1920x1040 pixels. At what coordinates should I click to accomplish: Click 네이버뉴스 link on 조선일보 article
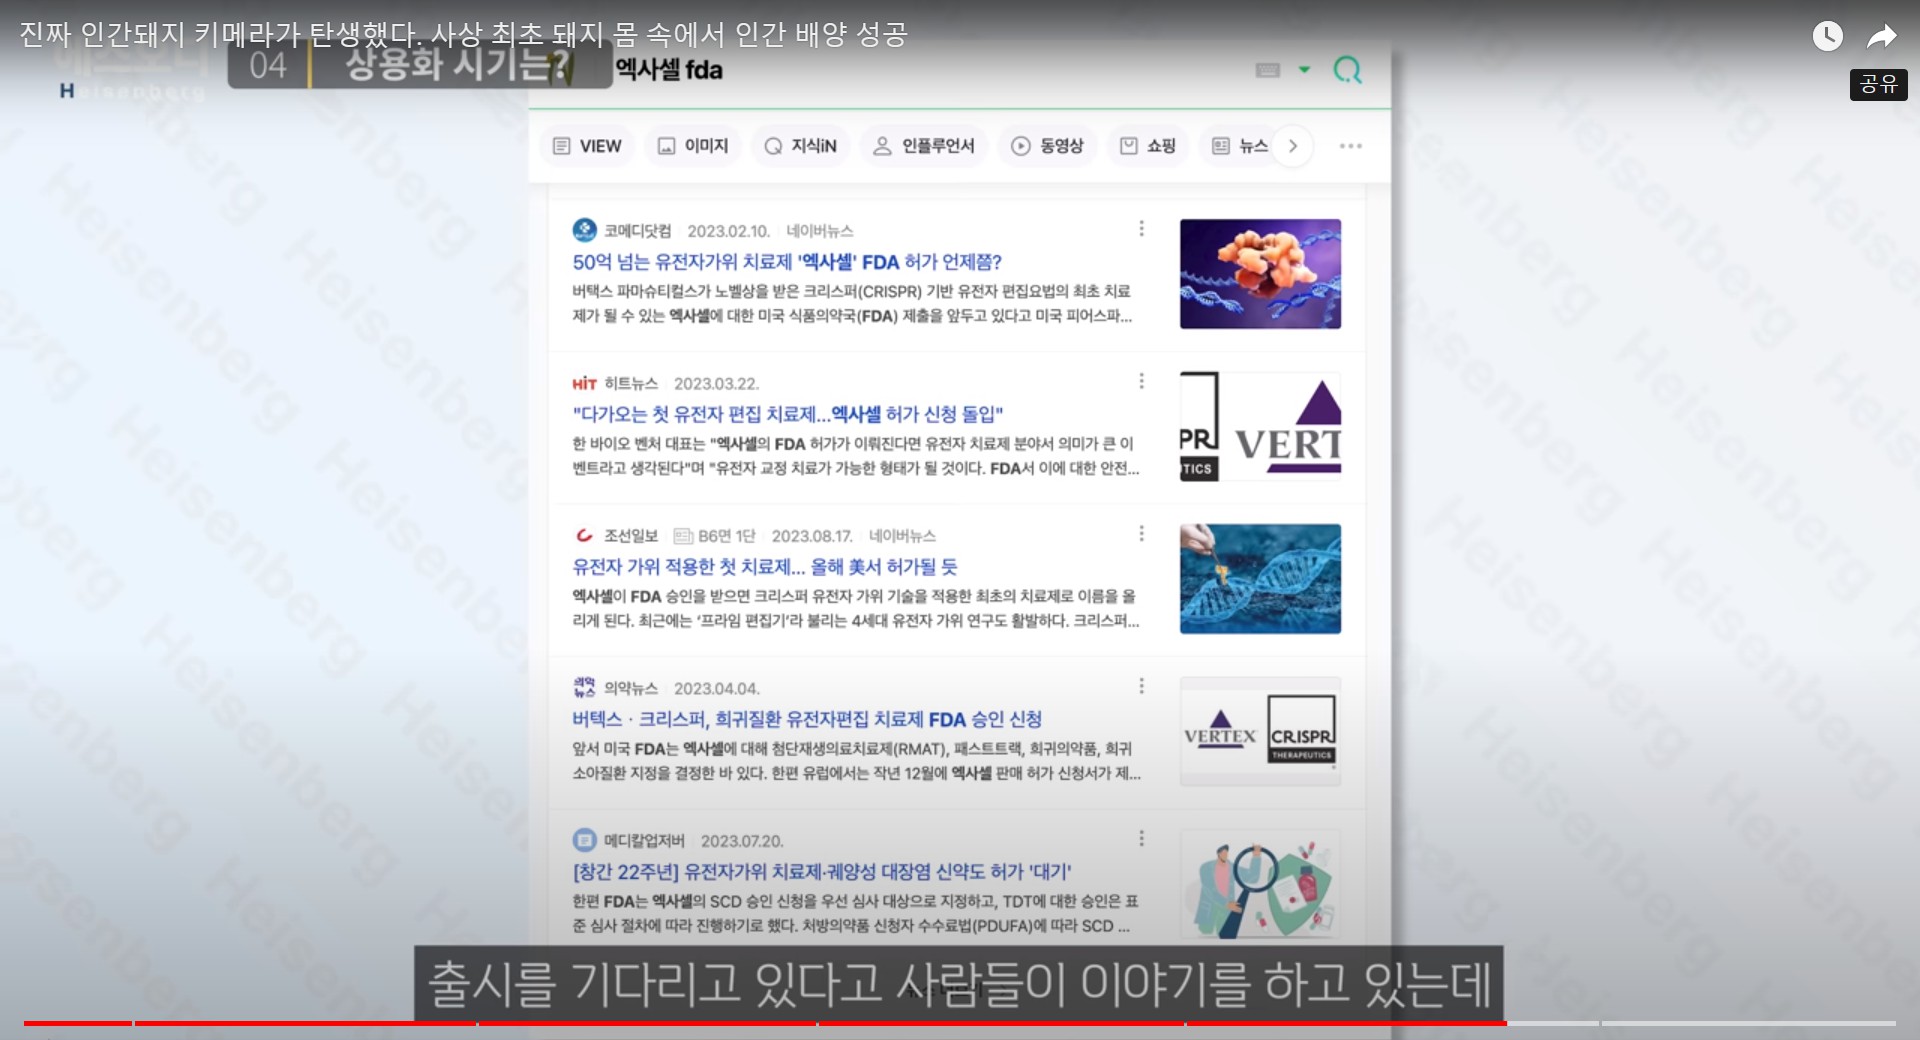[x=902, y=536]
